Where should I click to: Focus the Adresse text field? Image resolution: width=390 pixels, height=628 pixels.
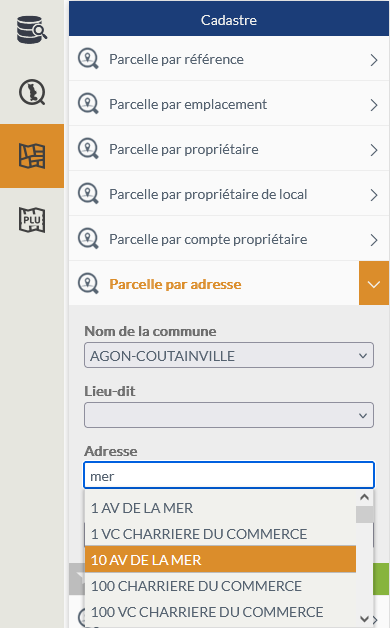tap(229, 476)
